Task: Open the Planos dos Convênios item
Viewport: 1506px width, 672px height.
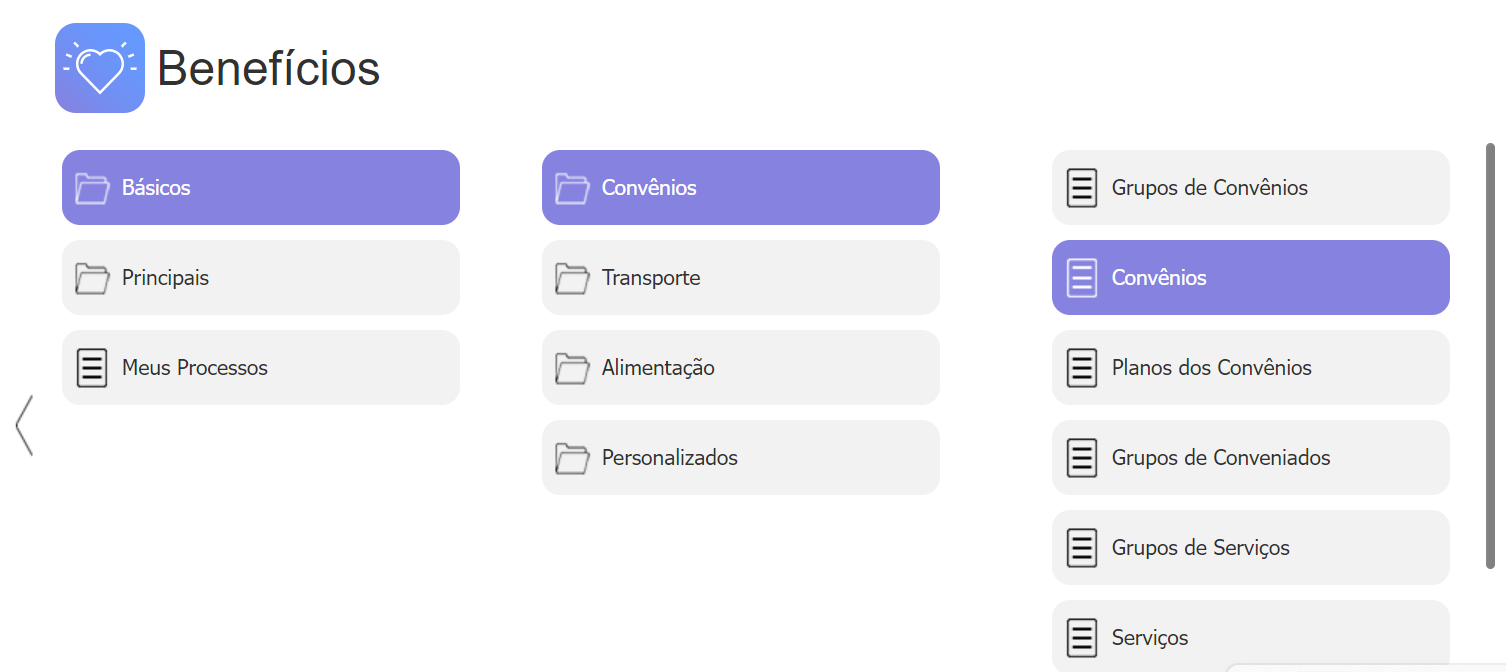Action: pos(1251,368)
